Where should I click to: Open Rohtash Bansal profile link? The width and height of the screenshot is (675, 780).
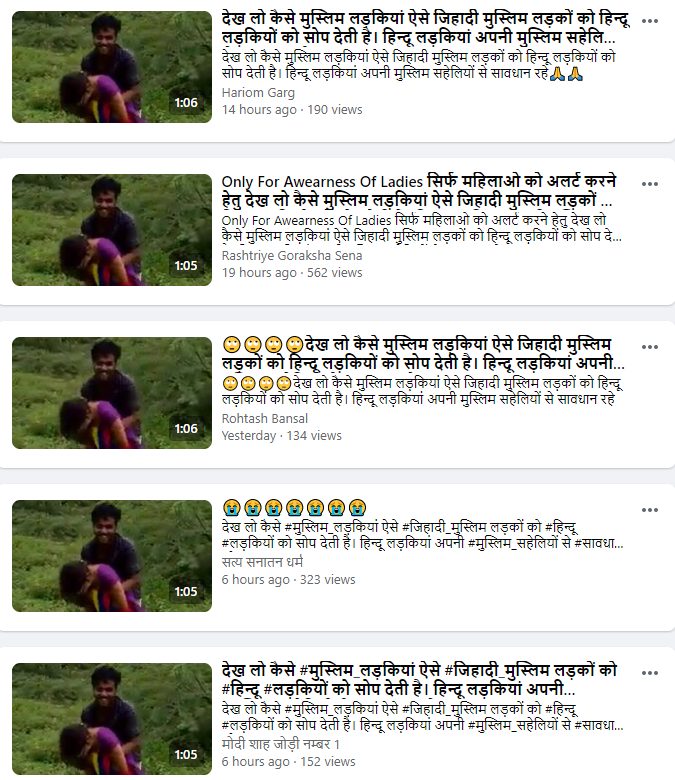[x=265, y=419]
